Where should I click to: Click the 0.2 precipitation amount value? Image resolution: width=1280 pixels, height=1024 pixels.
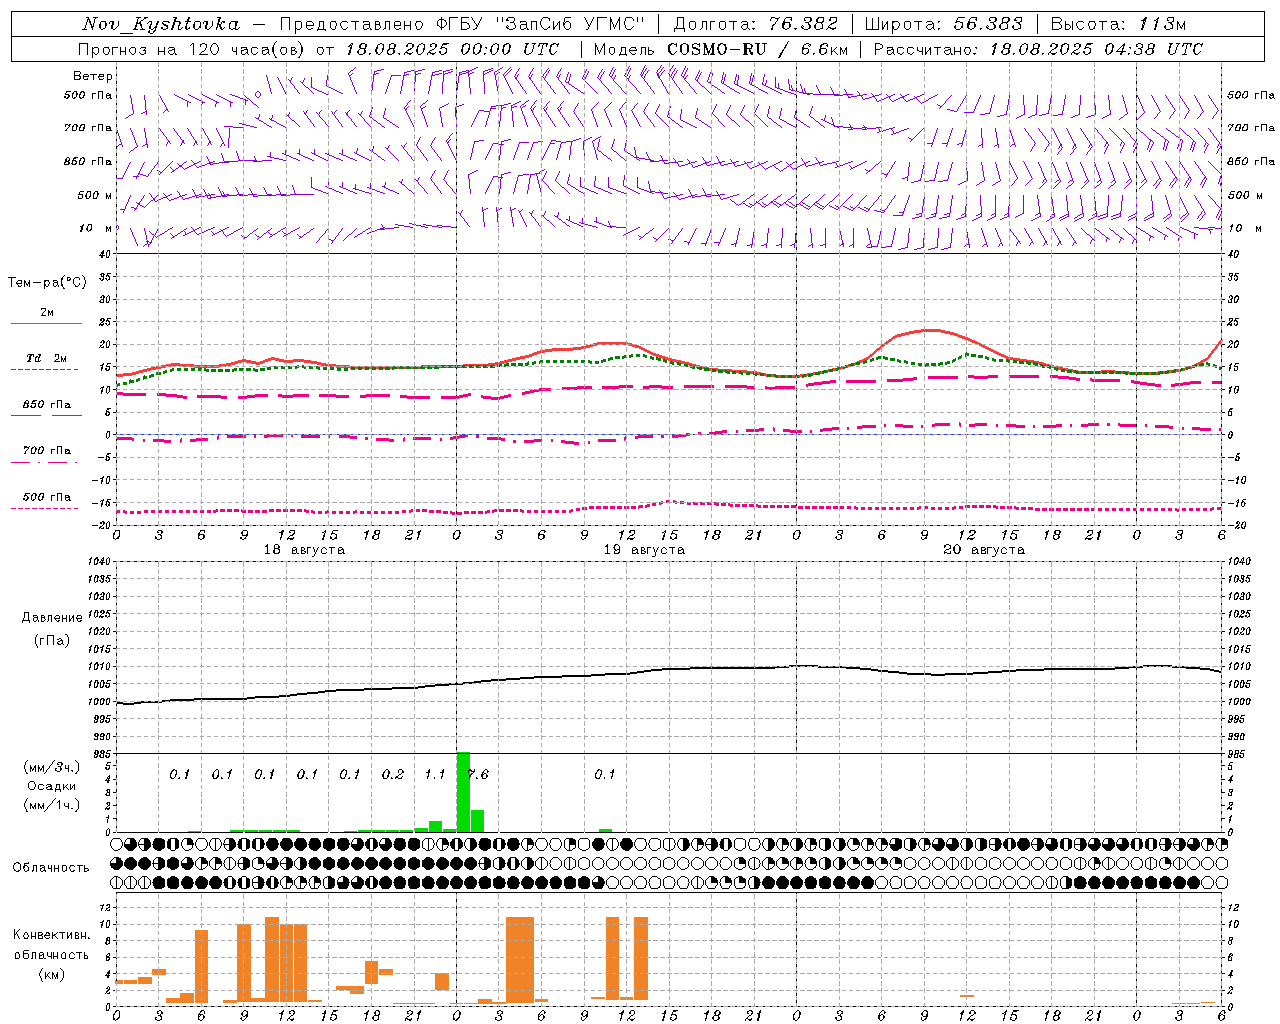(393, 775)
